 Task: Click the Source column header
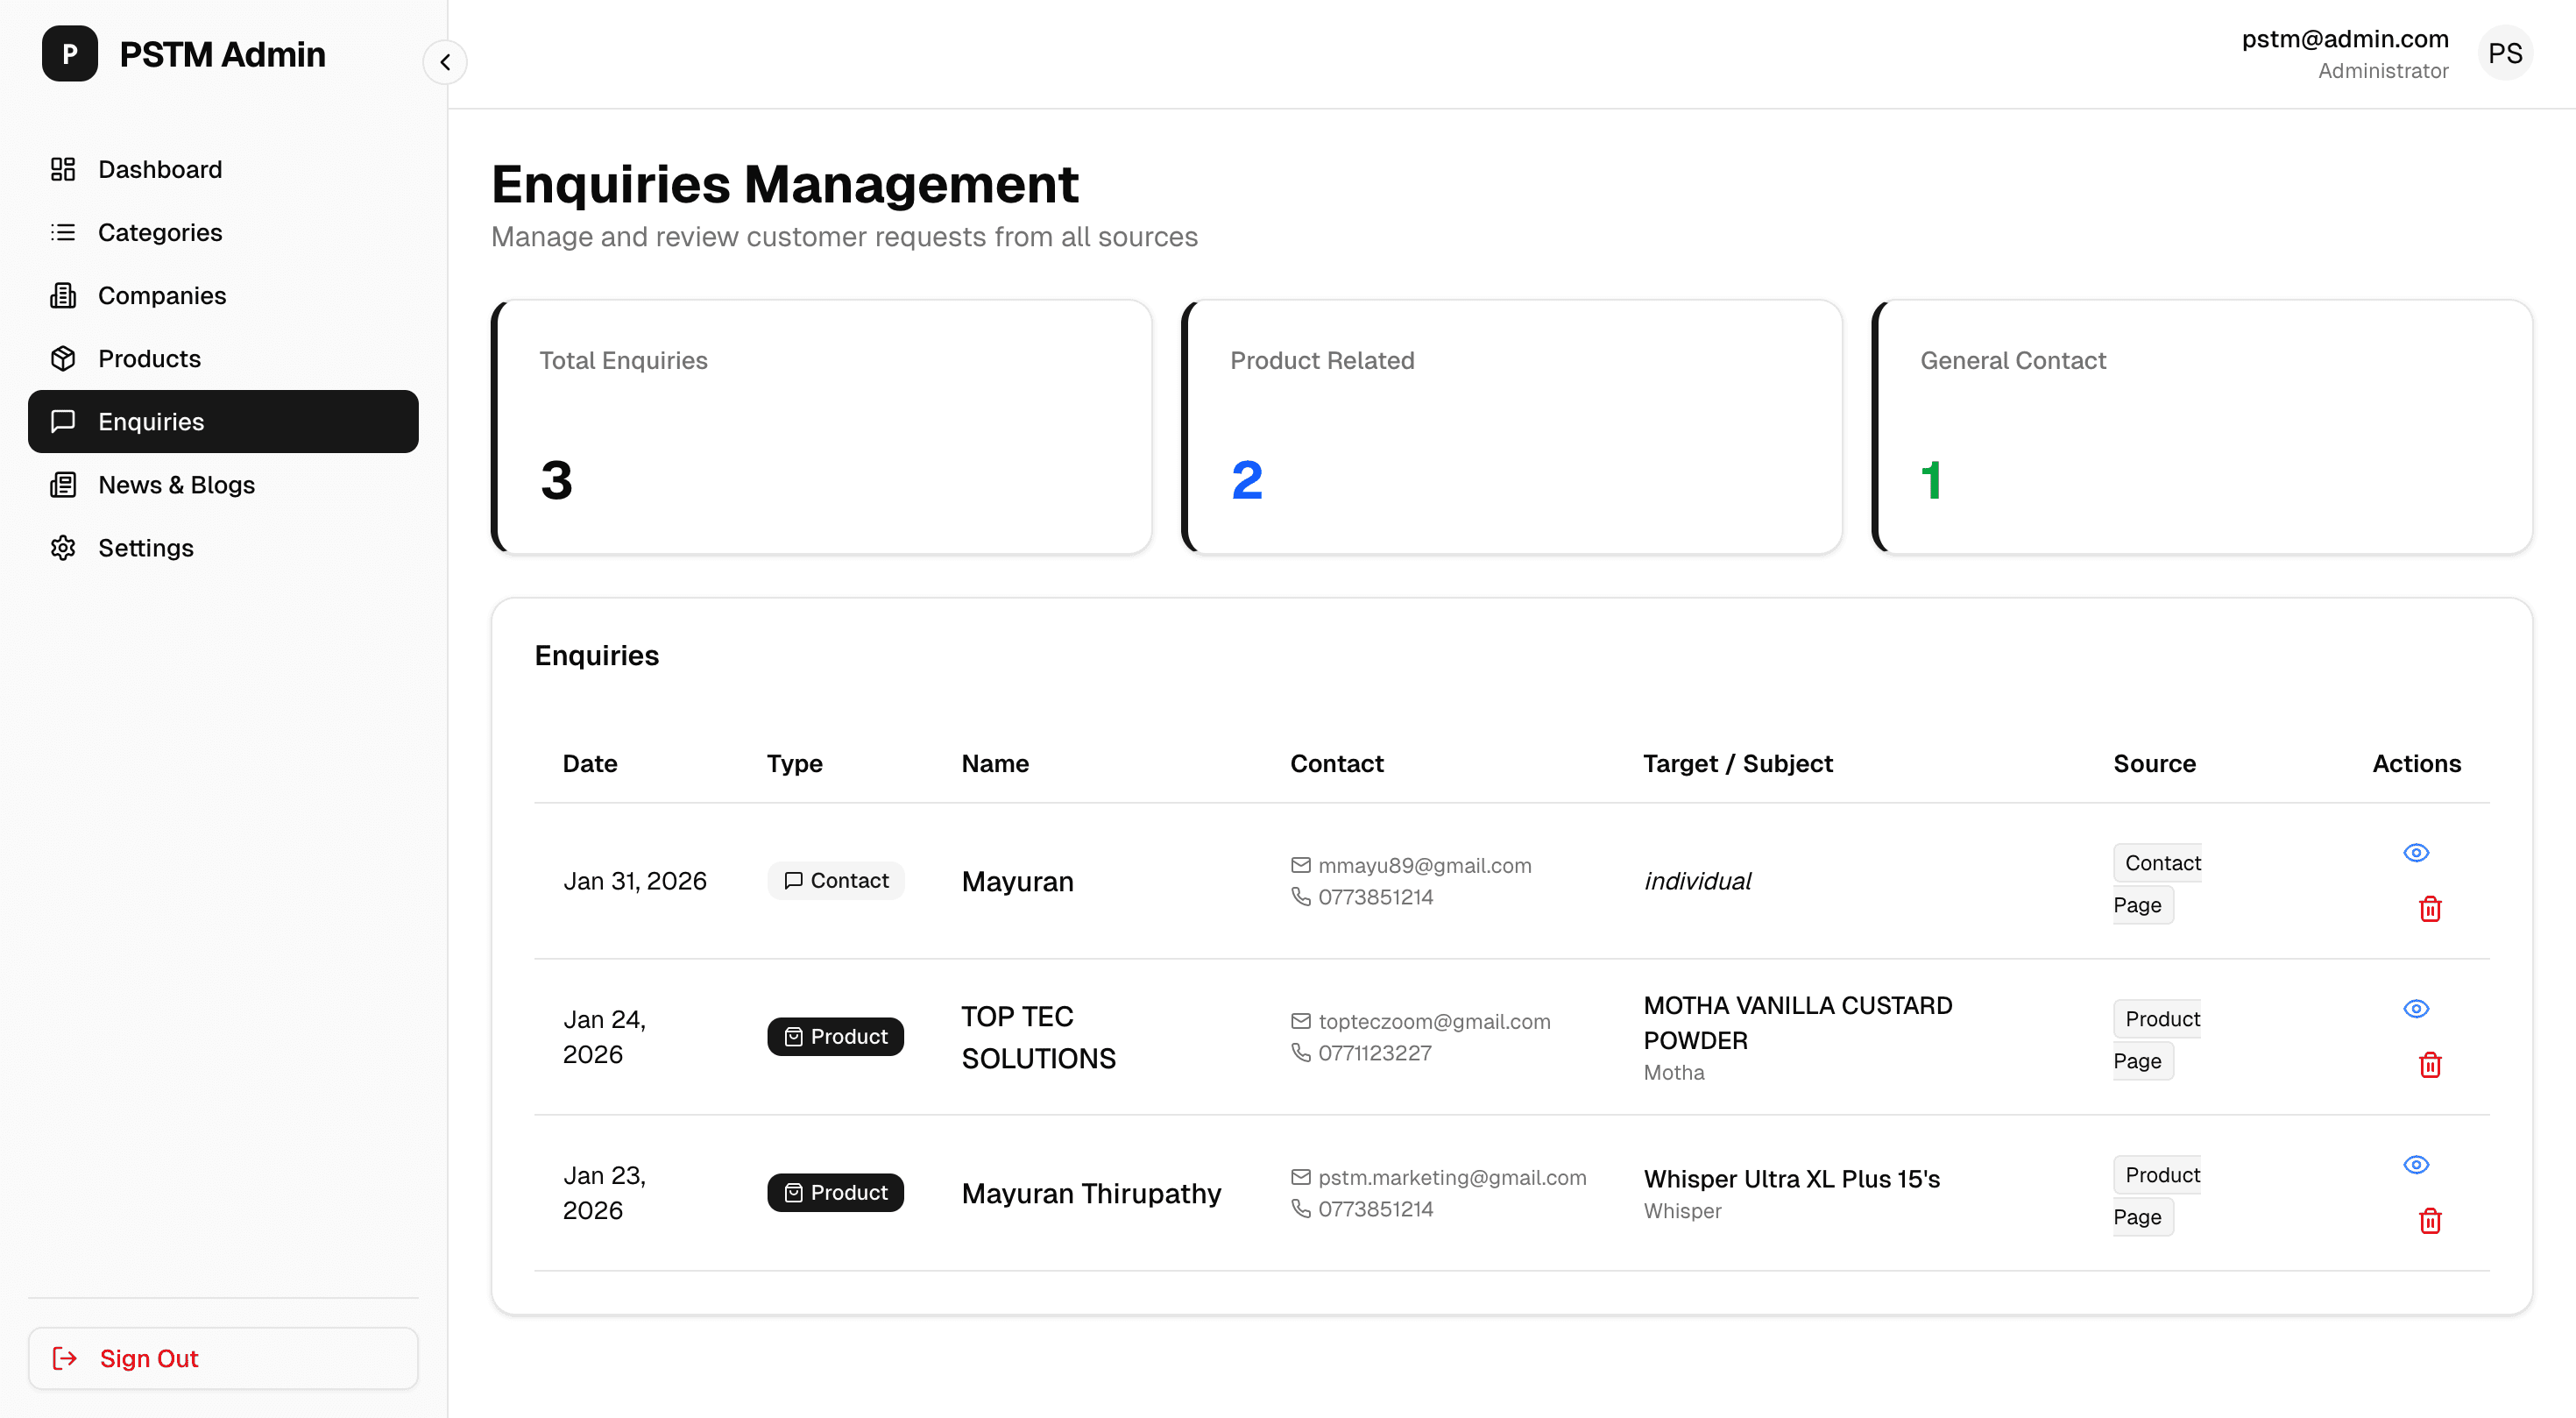pos(2154,763)
